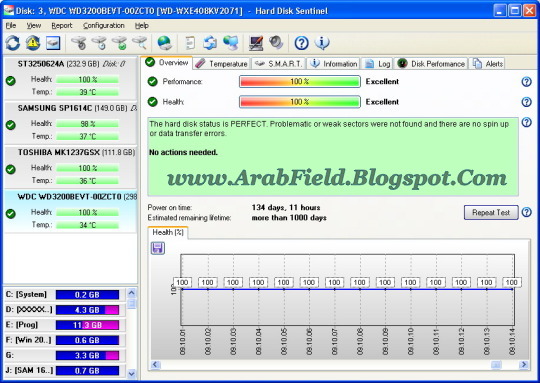Click the D: partition 4.3 GB bar
The height and width of the screenshot is (383, 540).
(x=87, y=310)
